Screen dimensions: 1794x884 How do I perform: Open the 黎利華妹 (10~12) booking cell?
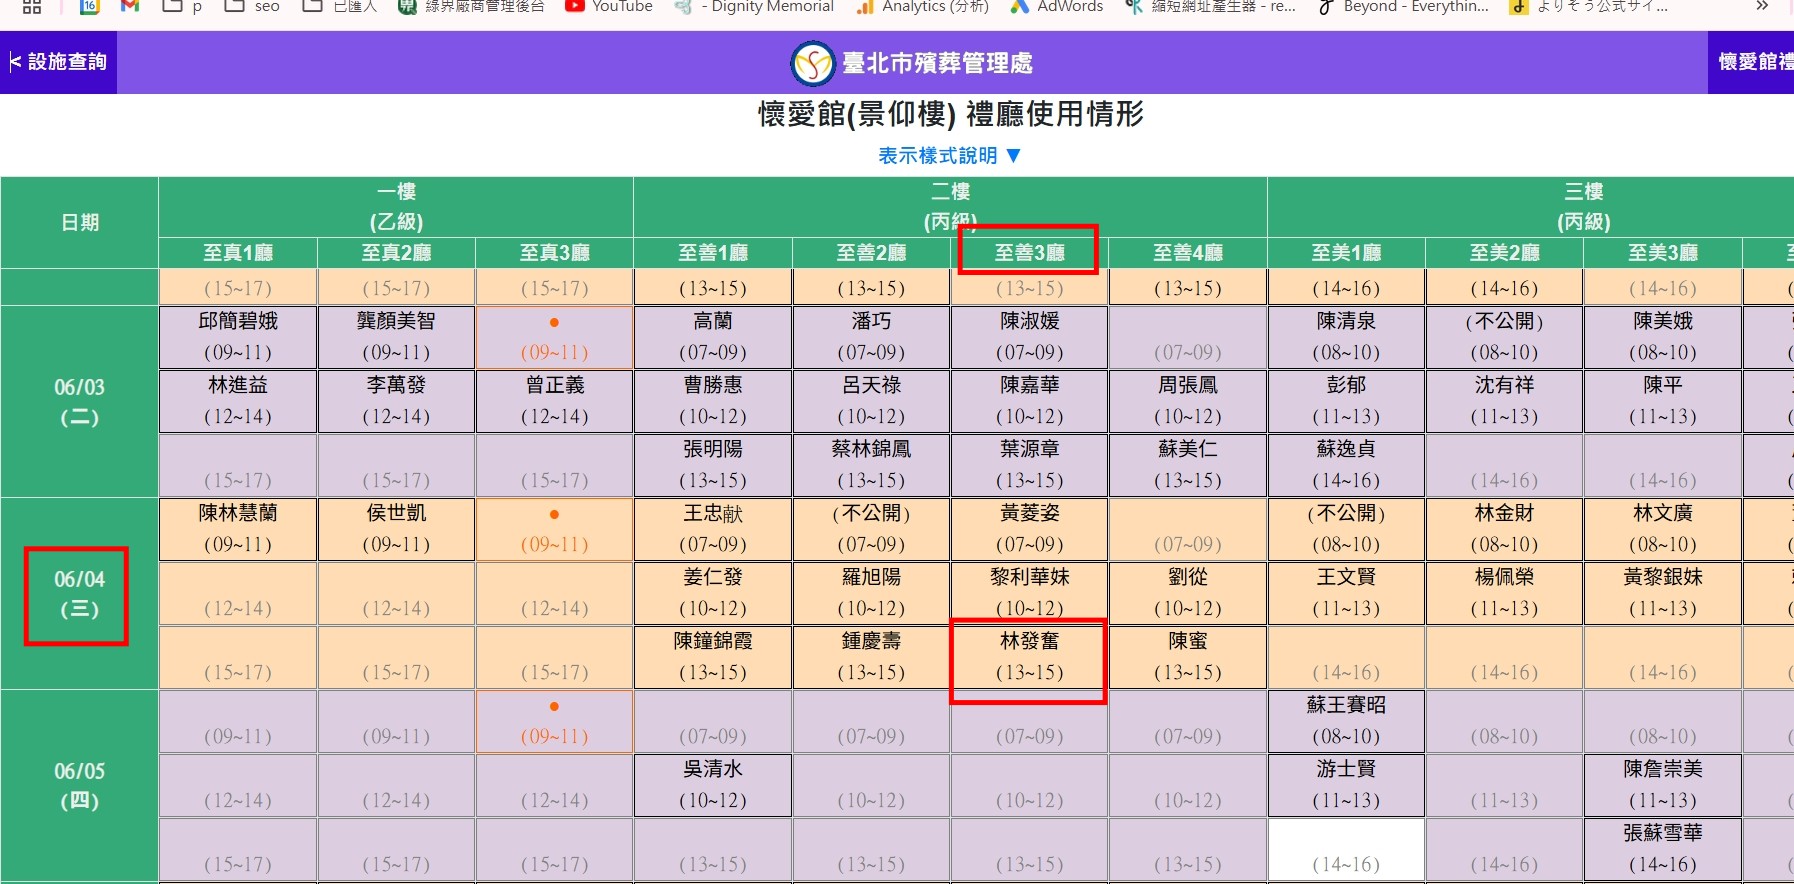pos(1029,593)
